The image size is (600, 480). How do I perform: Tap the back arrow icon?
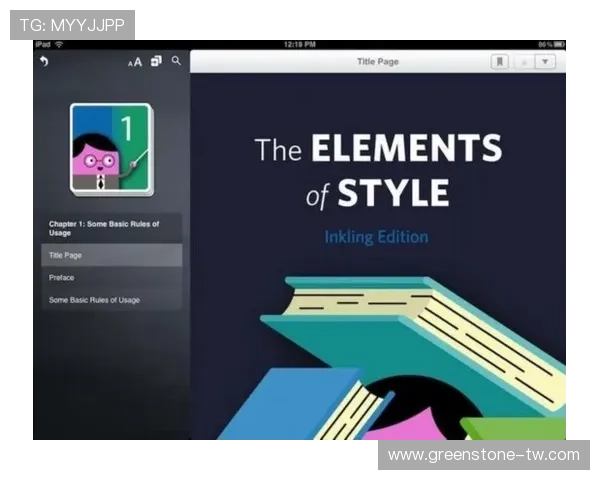coord(43,62)
